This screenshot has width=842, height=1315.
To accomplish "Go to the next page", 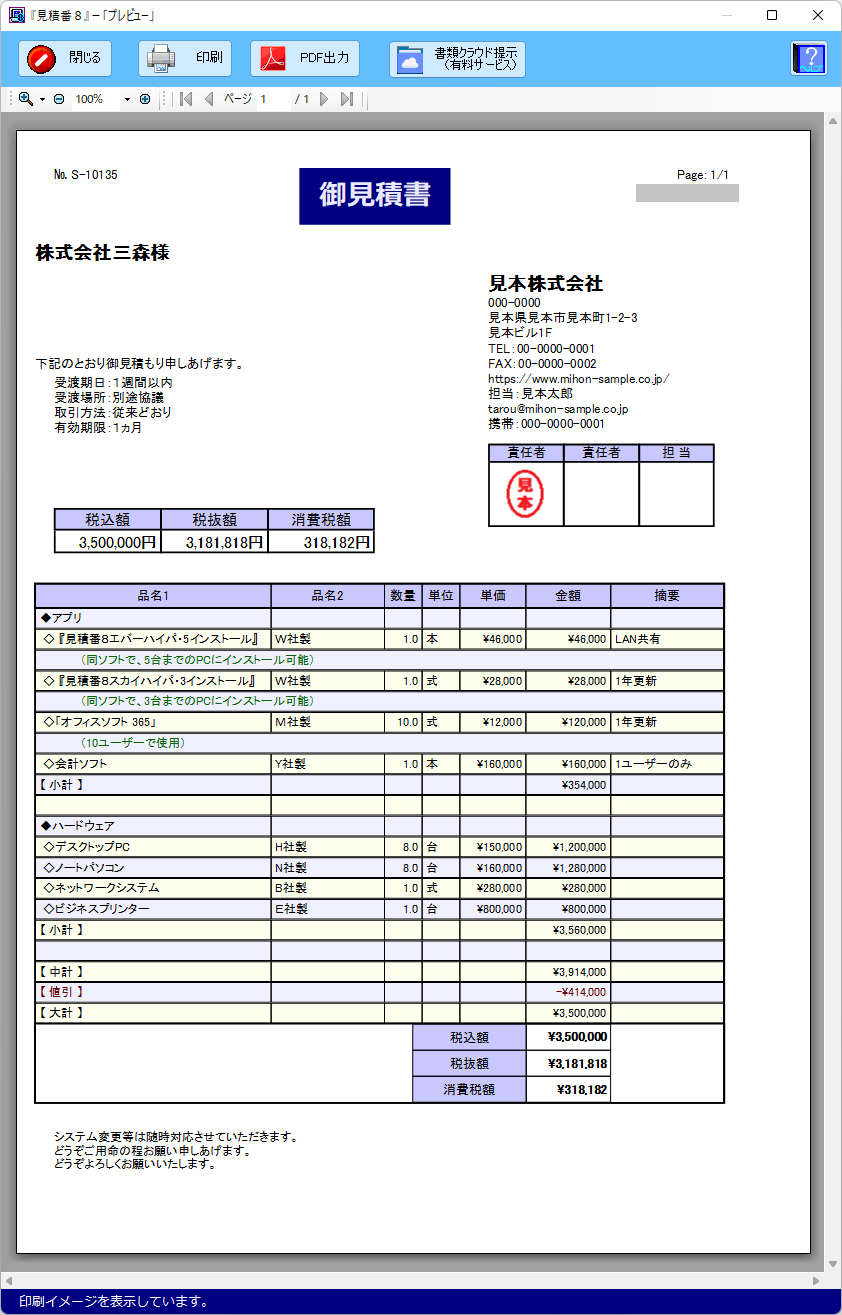I will point(324,99).
